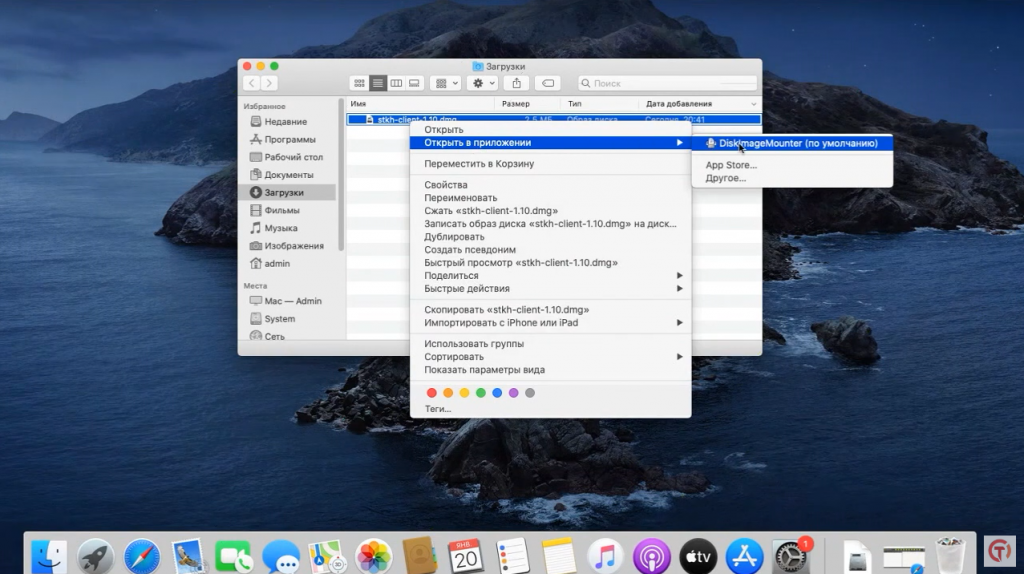
Task: Focus the Поиск search field
Action: (667, 84)
